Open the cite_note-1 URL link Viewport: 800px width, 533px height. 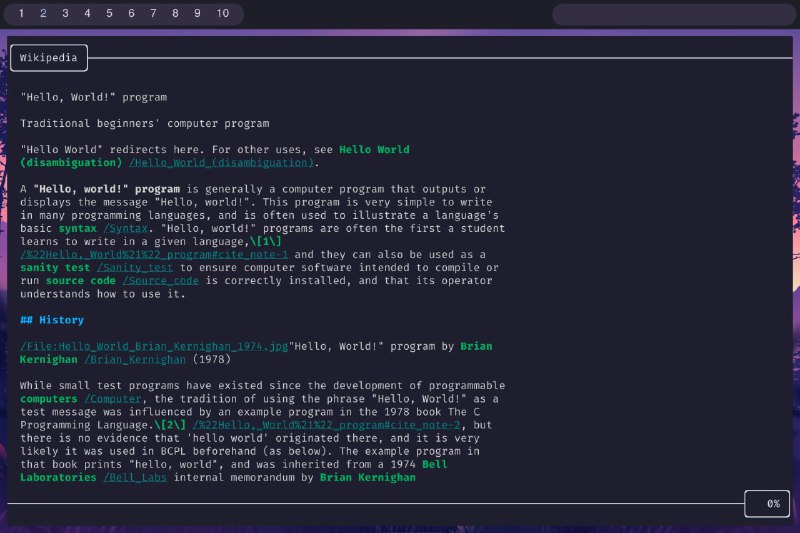(154, 255)
